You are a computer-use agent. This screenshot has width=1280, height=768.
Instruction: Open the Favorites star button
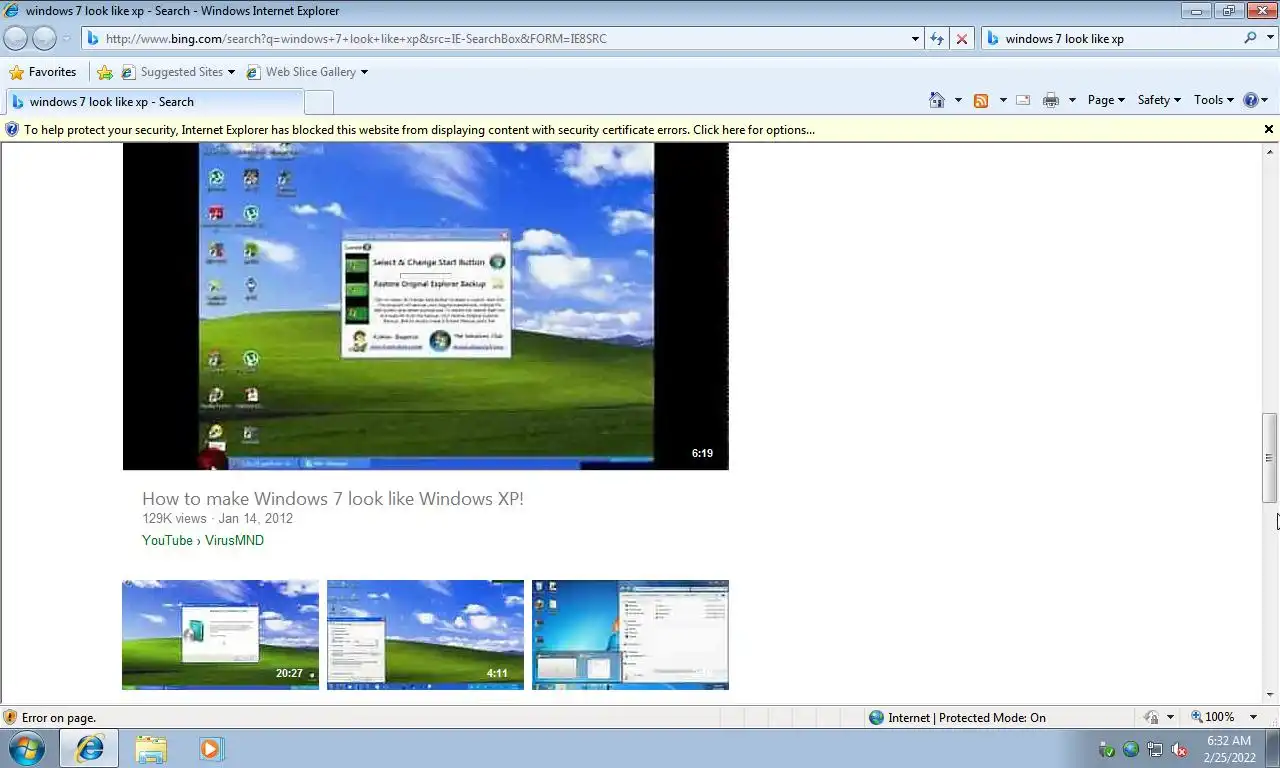coord(43,72)
